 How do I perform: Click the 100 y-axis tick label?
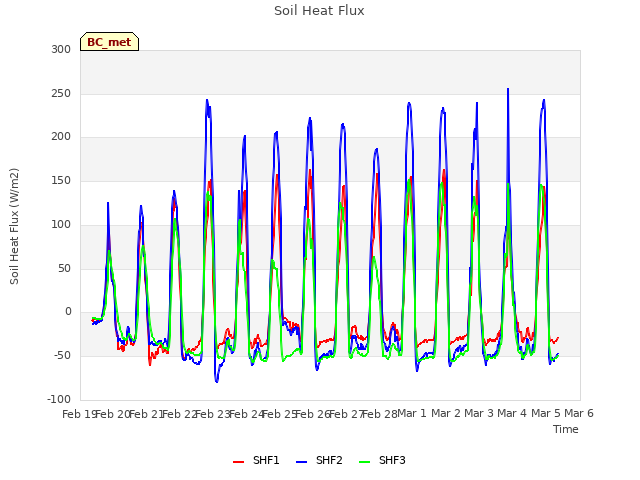(x=61, y=224)
